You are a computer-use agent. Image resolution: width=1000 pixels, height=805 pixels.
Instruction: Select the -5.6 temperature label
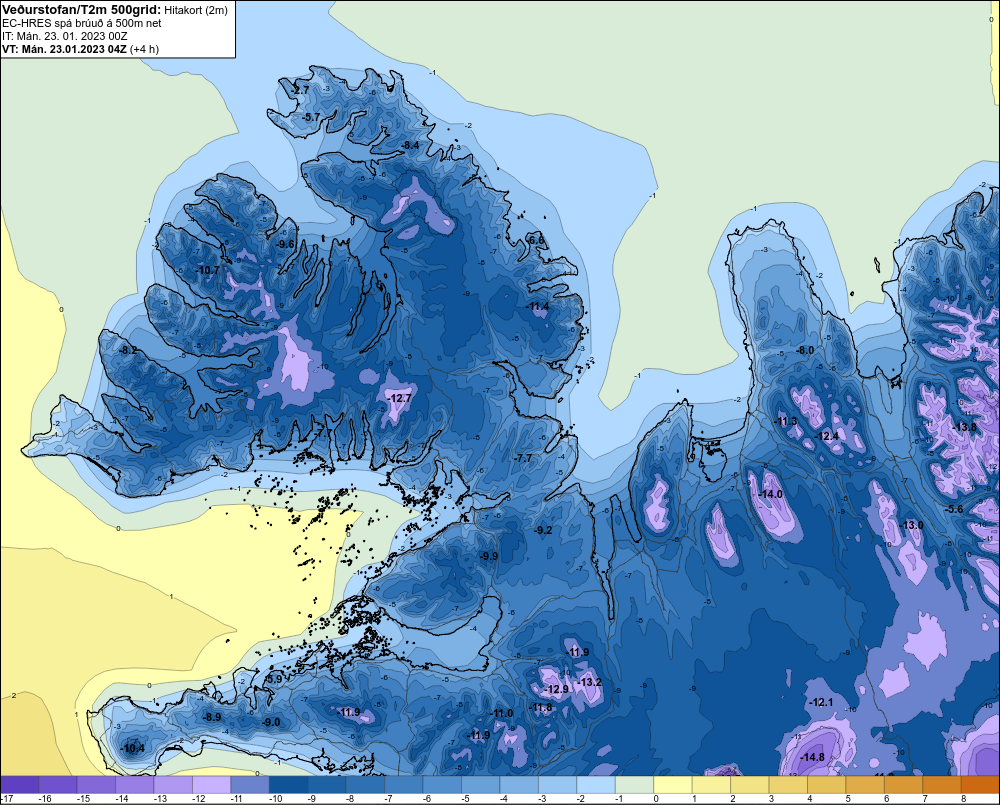pos(954,508)
